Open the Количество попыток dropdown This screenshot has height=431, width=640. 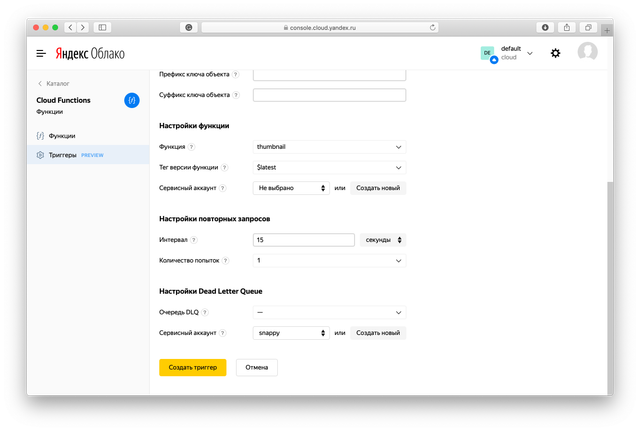329,260
